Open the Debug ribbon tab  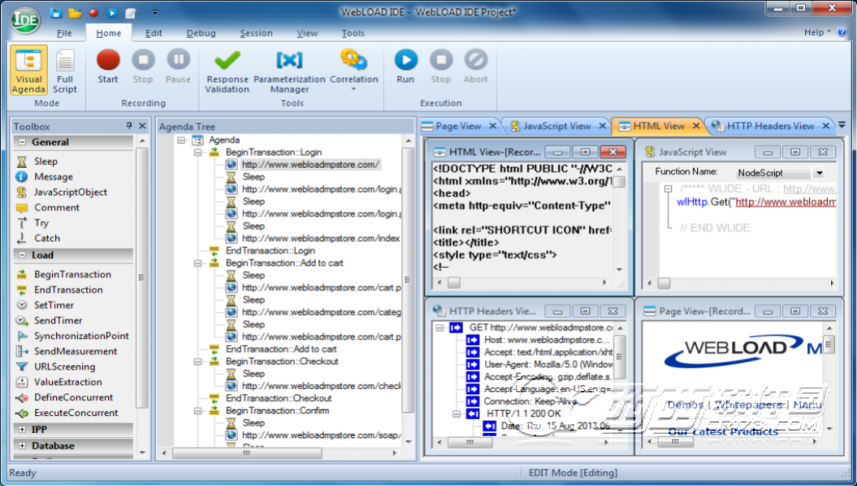point(201,33)
